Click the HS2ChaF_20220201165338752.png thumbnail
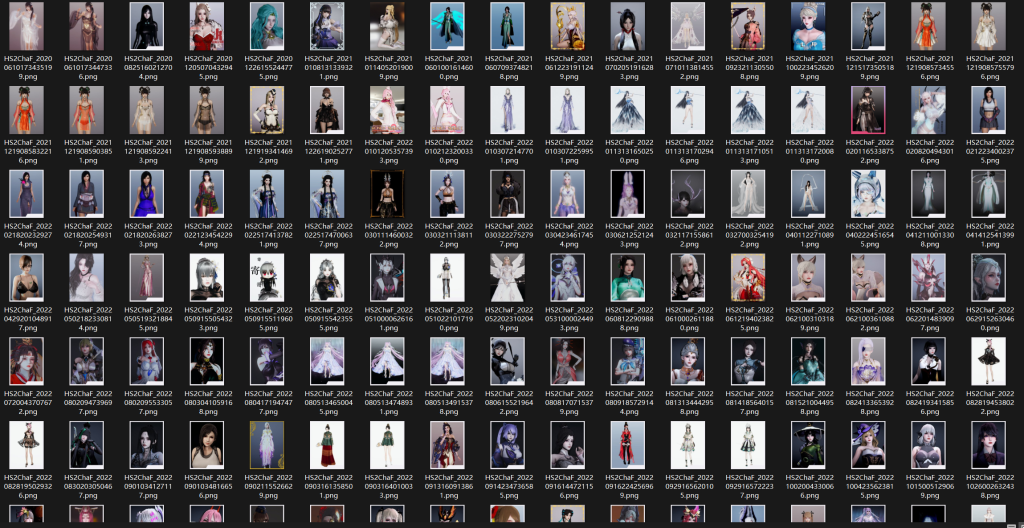 [868, 111]
